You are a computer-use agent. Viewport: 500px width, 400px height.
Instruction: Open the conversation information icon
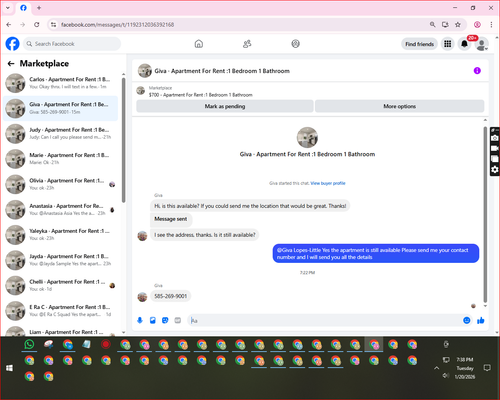pos(477,71)
